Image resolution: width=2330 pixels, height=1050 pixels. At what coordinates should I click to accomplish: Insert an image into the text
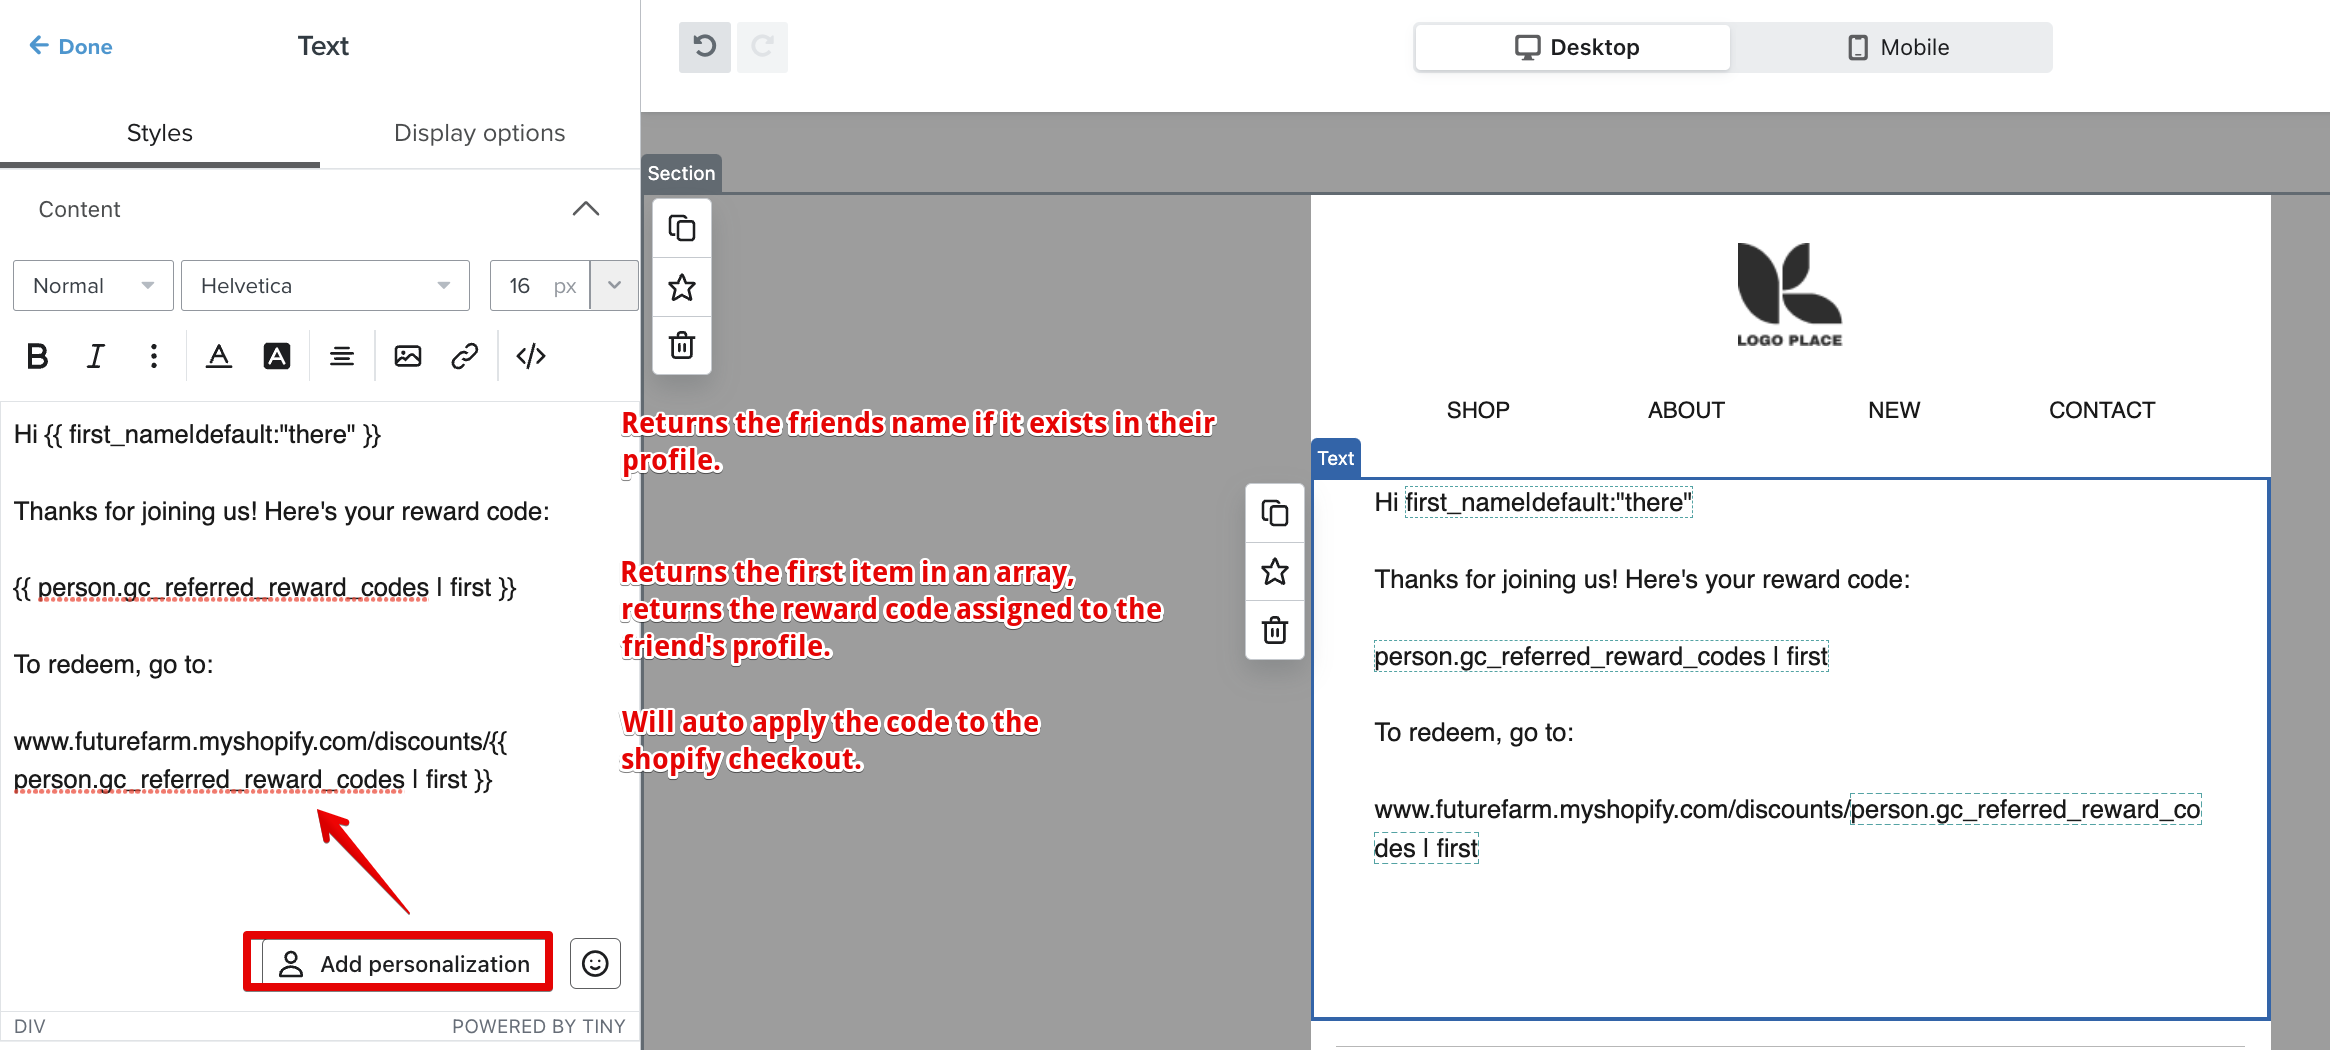(x=407, y=355)
